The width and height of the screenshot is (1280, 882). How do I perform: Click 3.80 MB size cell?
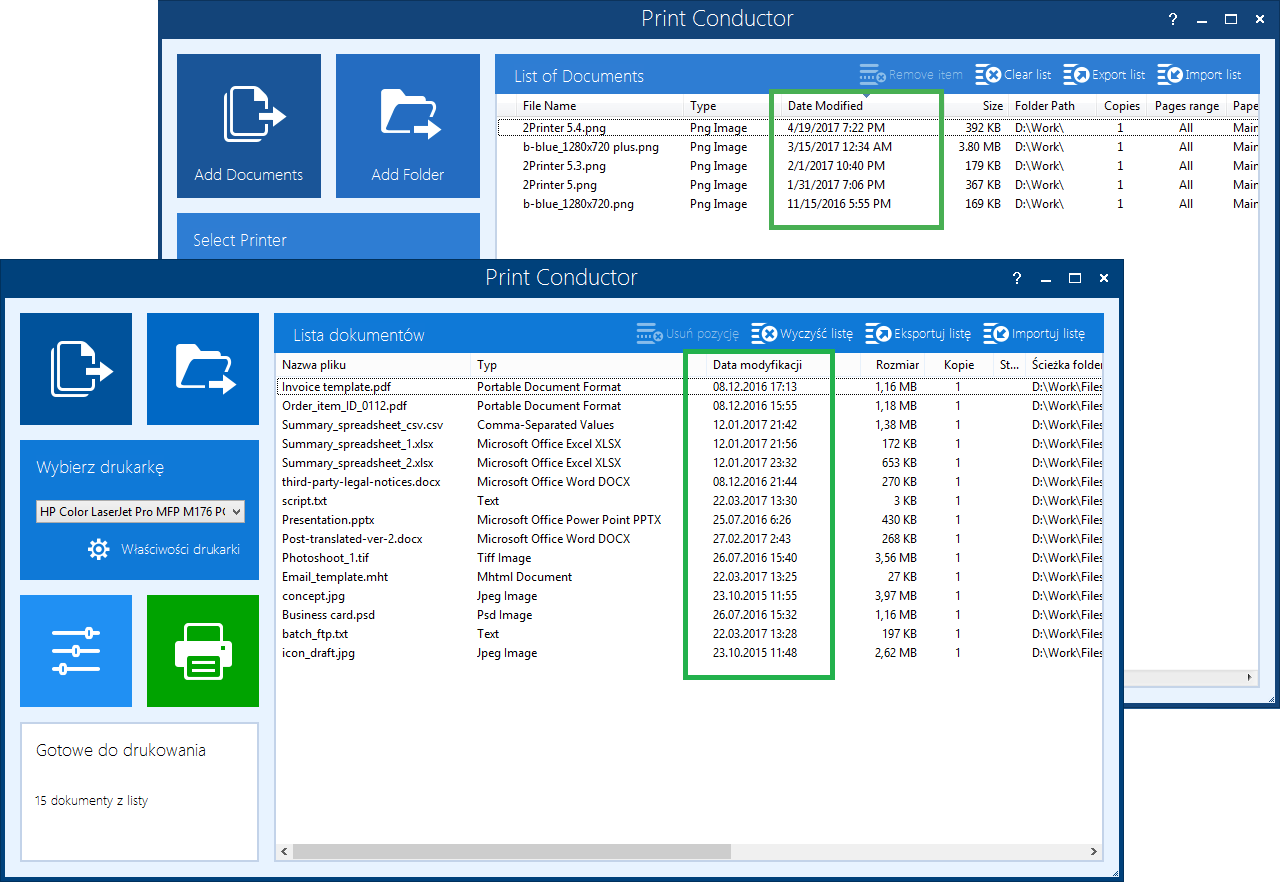981,147
